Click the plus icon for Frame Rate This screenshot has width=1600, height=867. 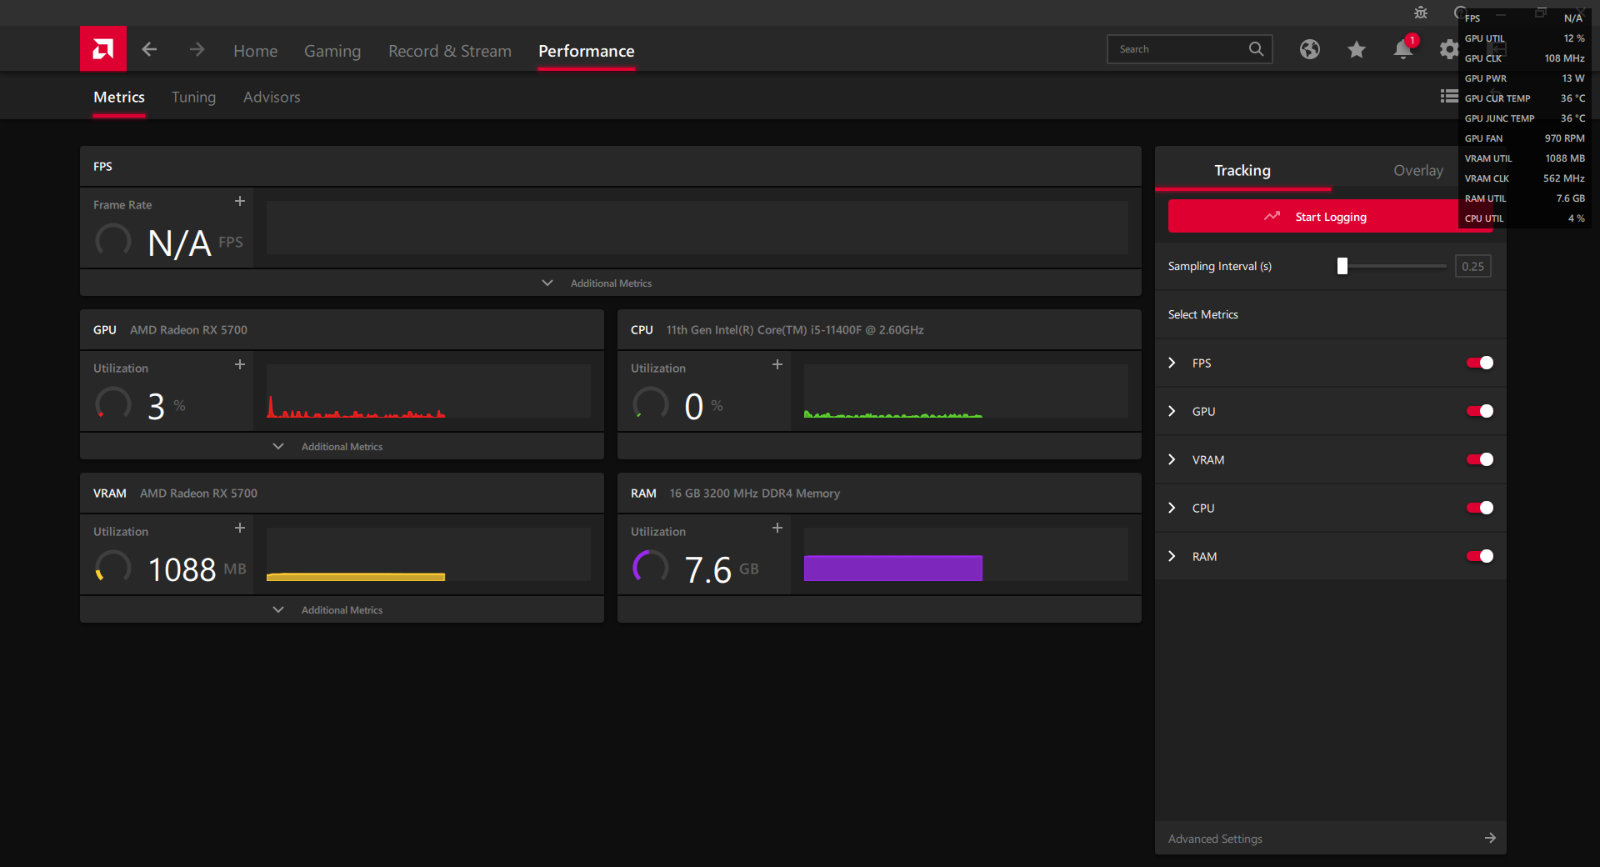pyautogui.click(x=240, y=201)
